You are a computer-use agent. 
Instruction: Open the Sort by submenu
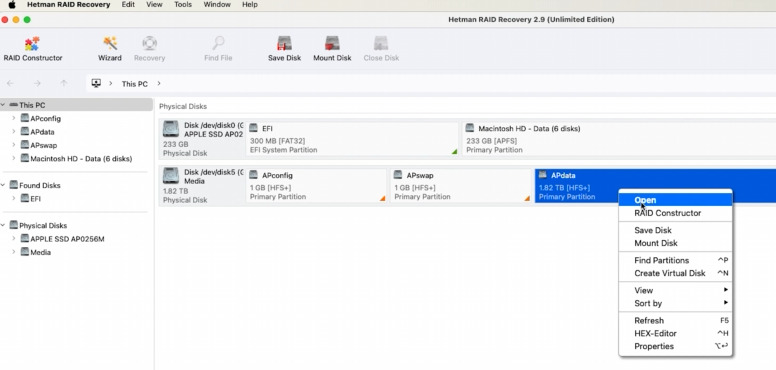click(x=676, y=303)
